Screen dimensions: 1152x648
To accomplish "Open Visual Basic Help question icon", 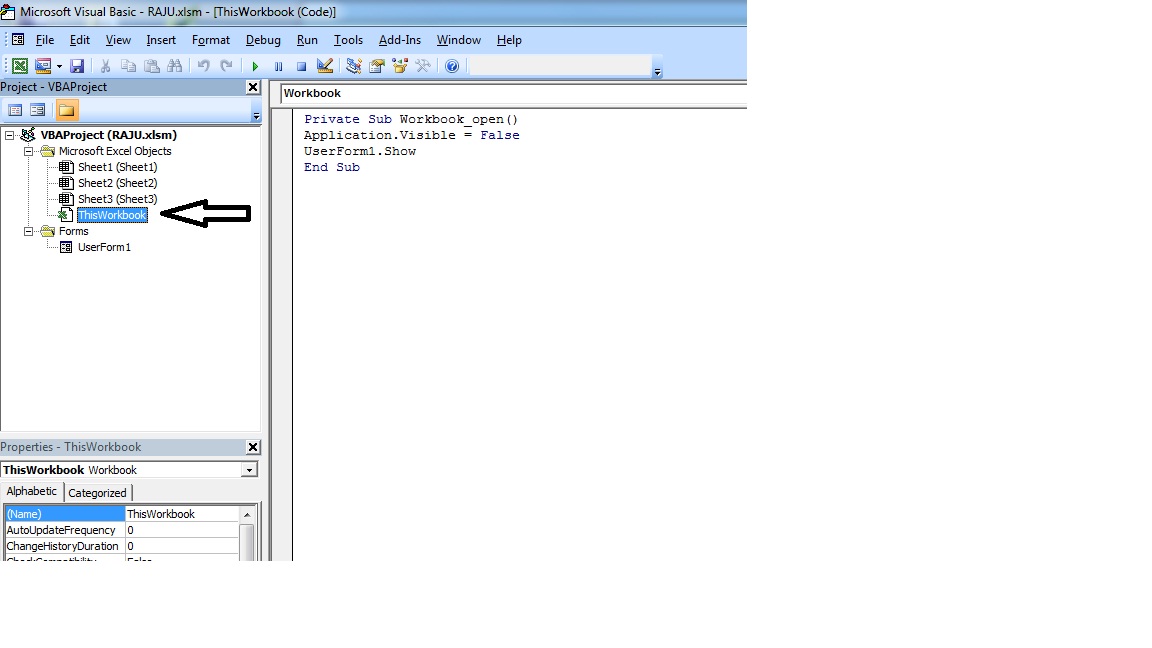I will point(452,66).
